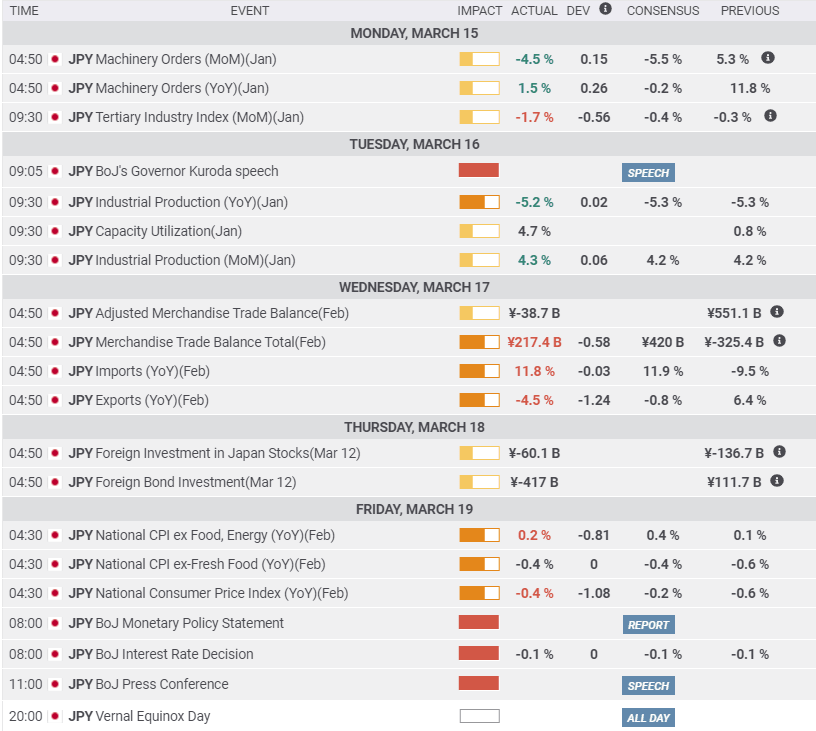
Task: Click empty impact bar for Vernal Equinox Day
Action: pyautogui.click(x=479, y=716)
